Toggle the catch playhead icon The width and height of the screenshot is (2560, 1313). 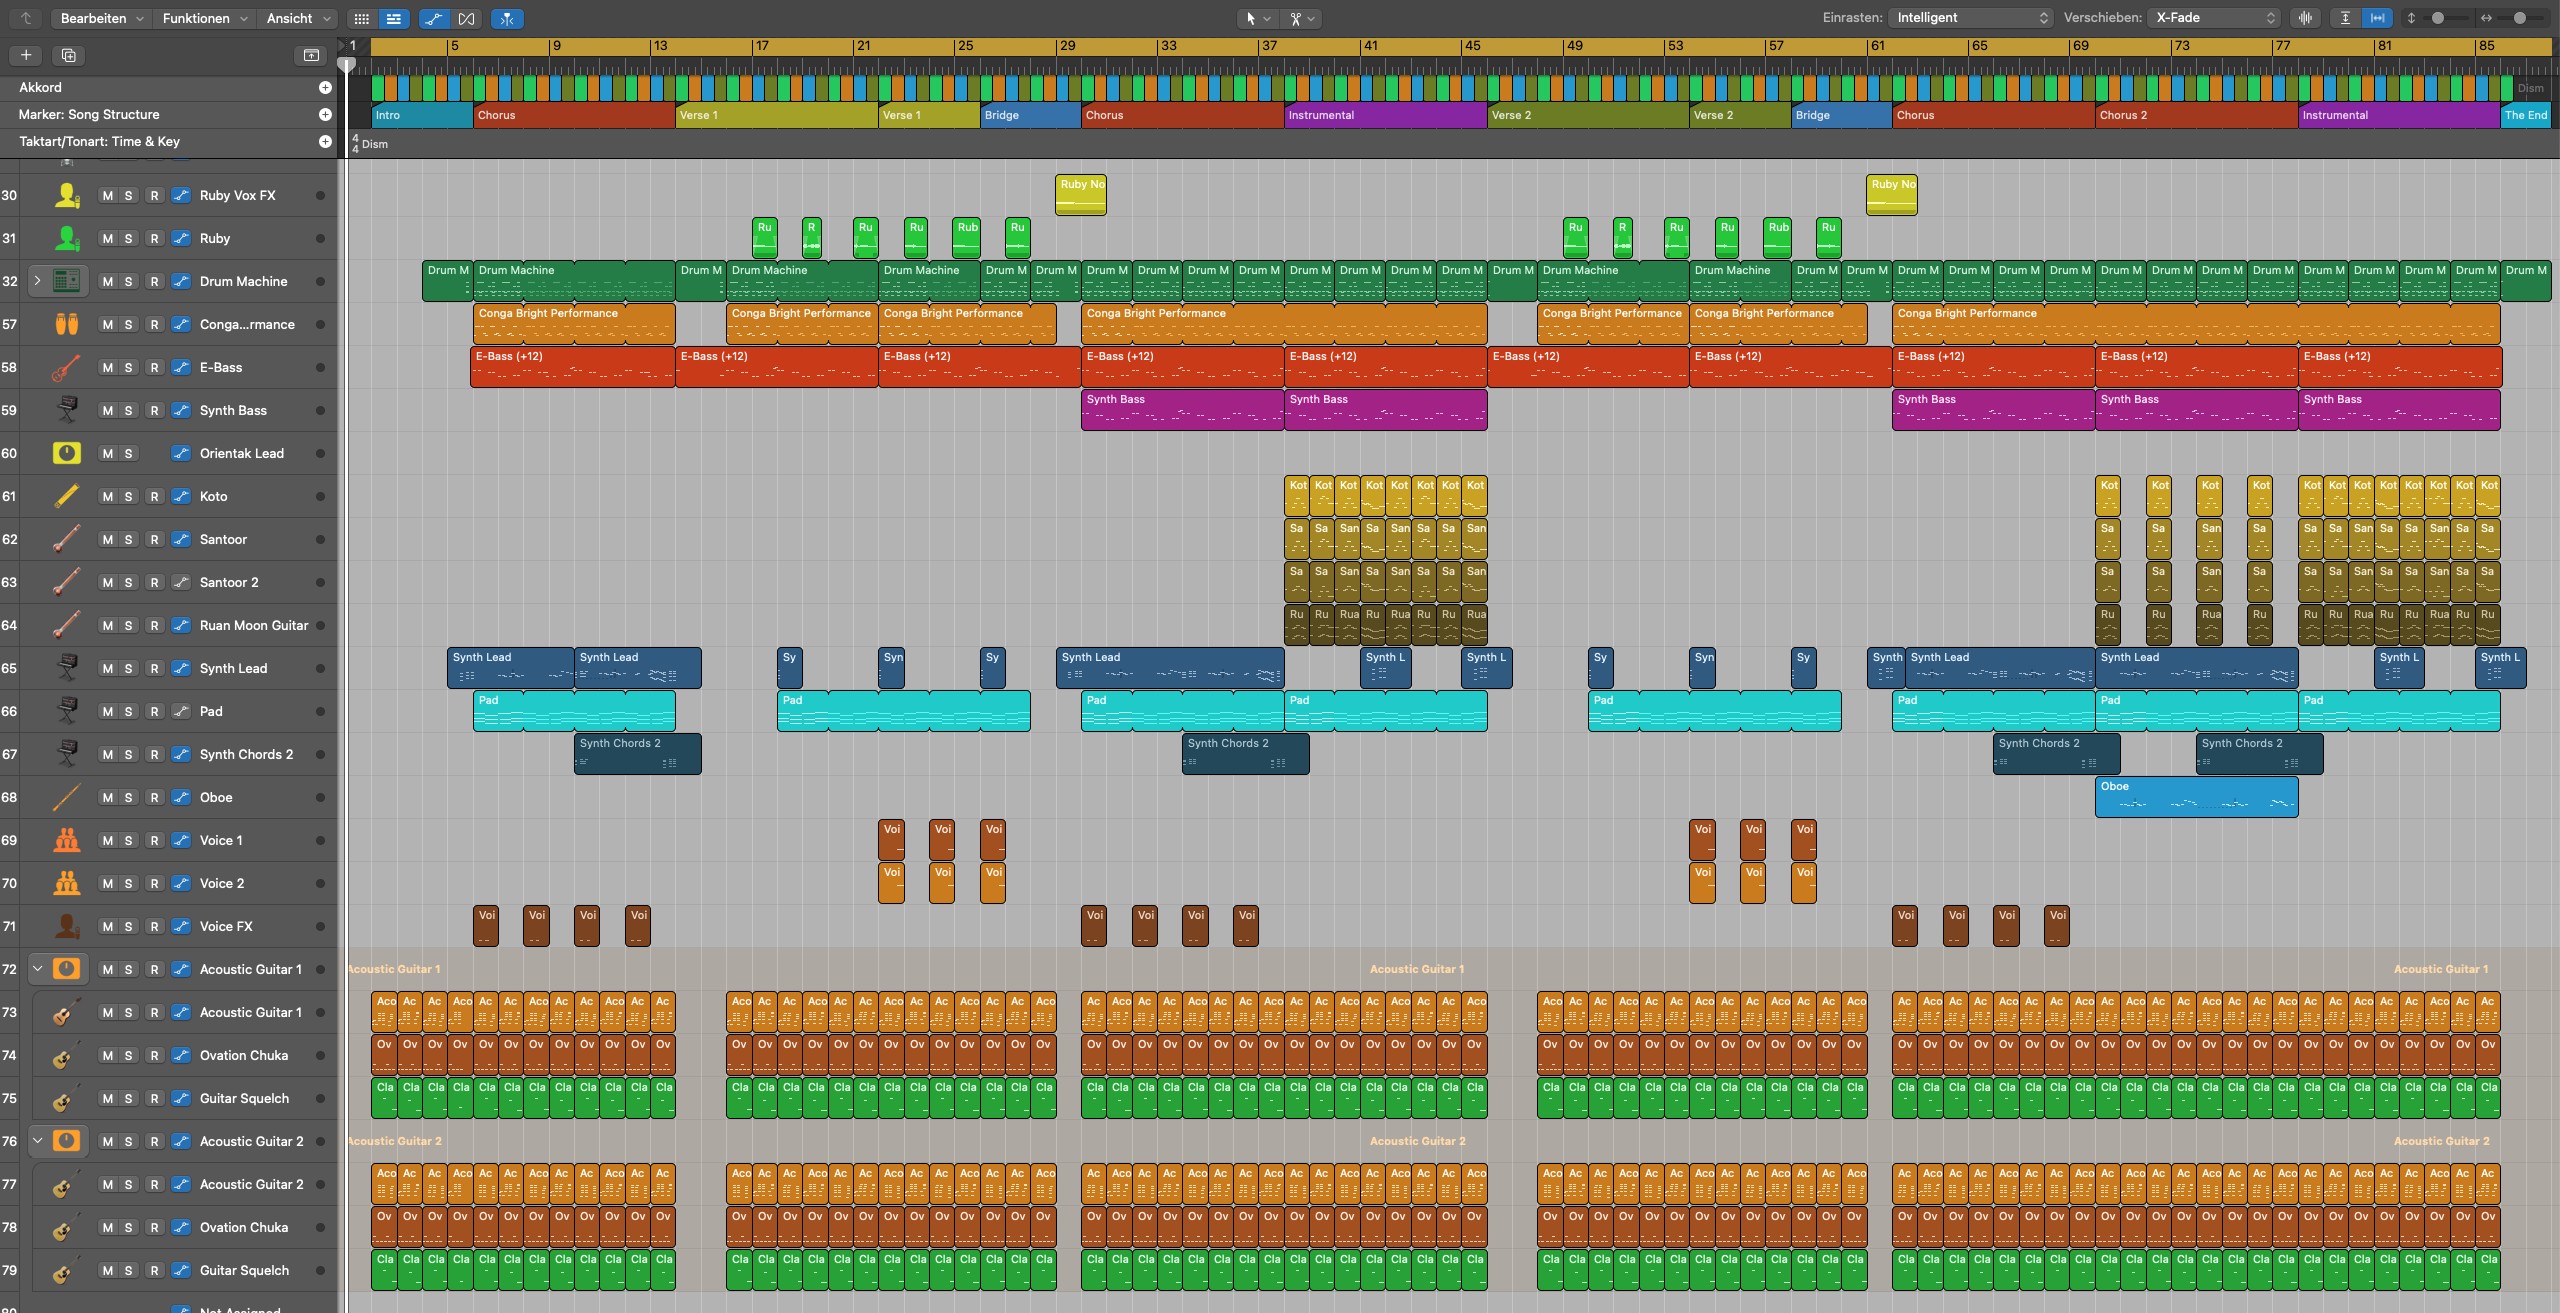pos(507,18)
